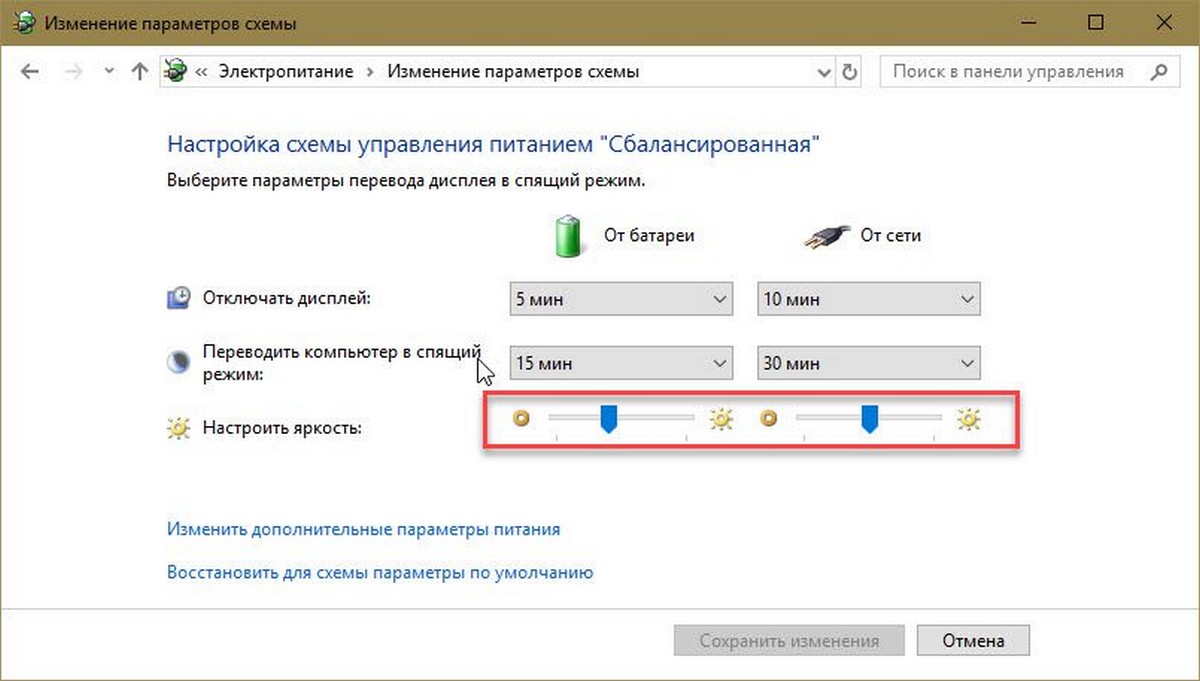This screenshot has width=1200, height=681.
Task: Click the 'От сети' column label
Action: (891, 236)
